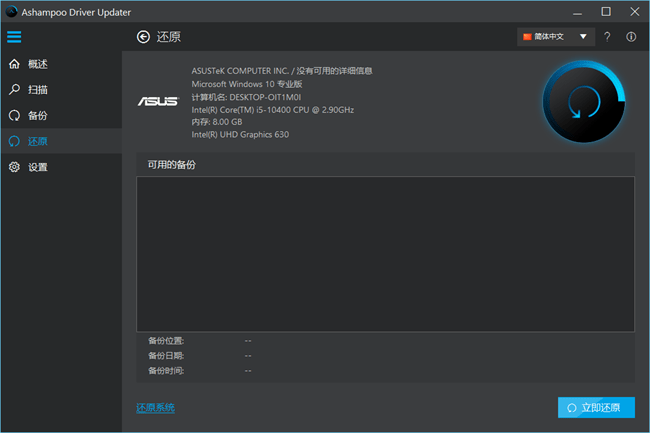Click the language dropdown's down arrow
Screen dimensions: 650x433
[x=584, y=37]
